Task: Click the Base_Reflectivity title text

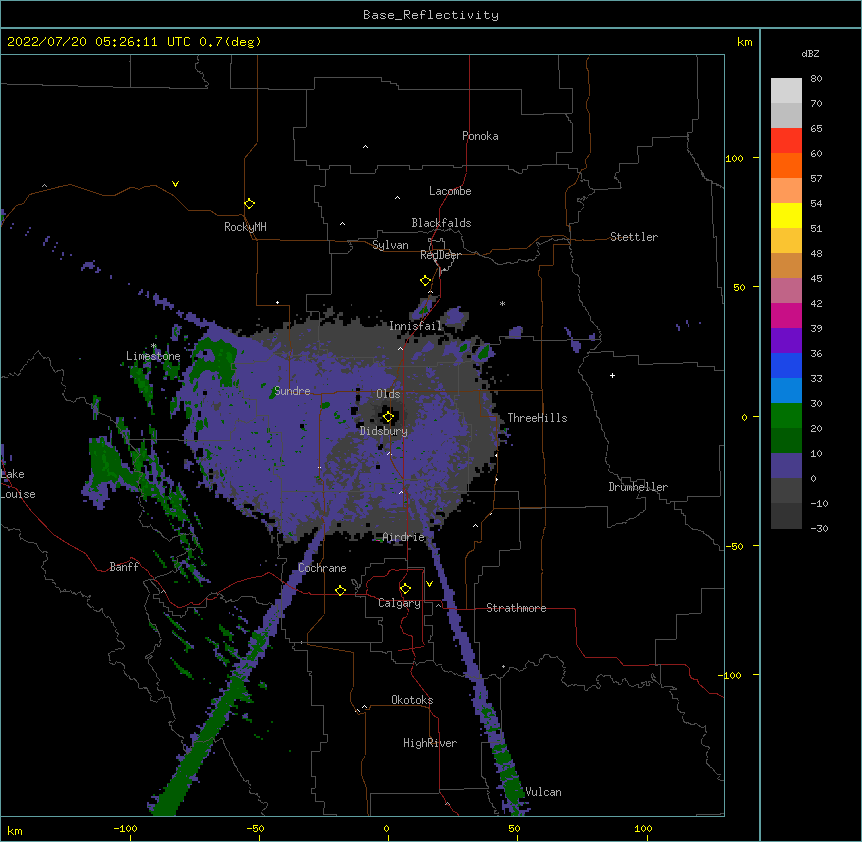Action: (x=431, y=15)
